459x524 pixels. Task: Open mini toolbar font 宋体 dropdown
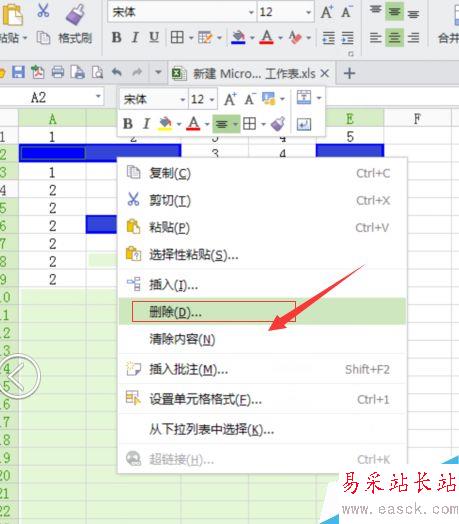pyautogui.click(x=183, y=99)
